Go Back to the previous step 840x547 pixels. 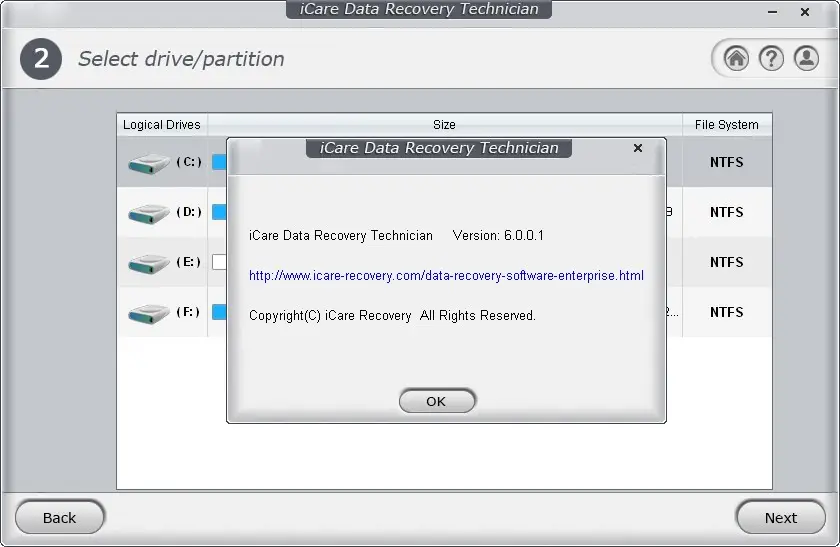(59, 518)
